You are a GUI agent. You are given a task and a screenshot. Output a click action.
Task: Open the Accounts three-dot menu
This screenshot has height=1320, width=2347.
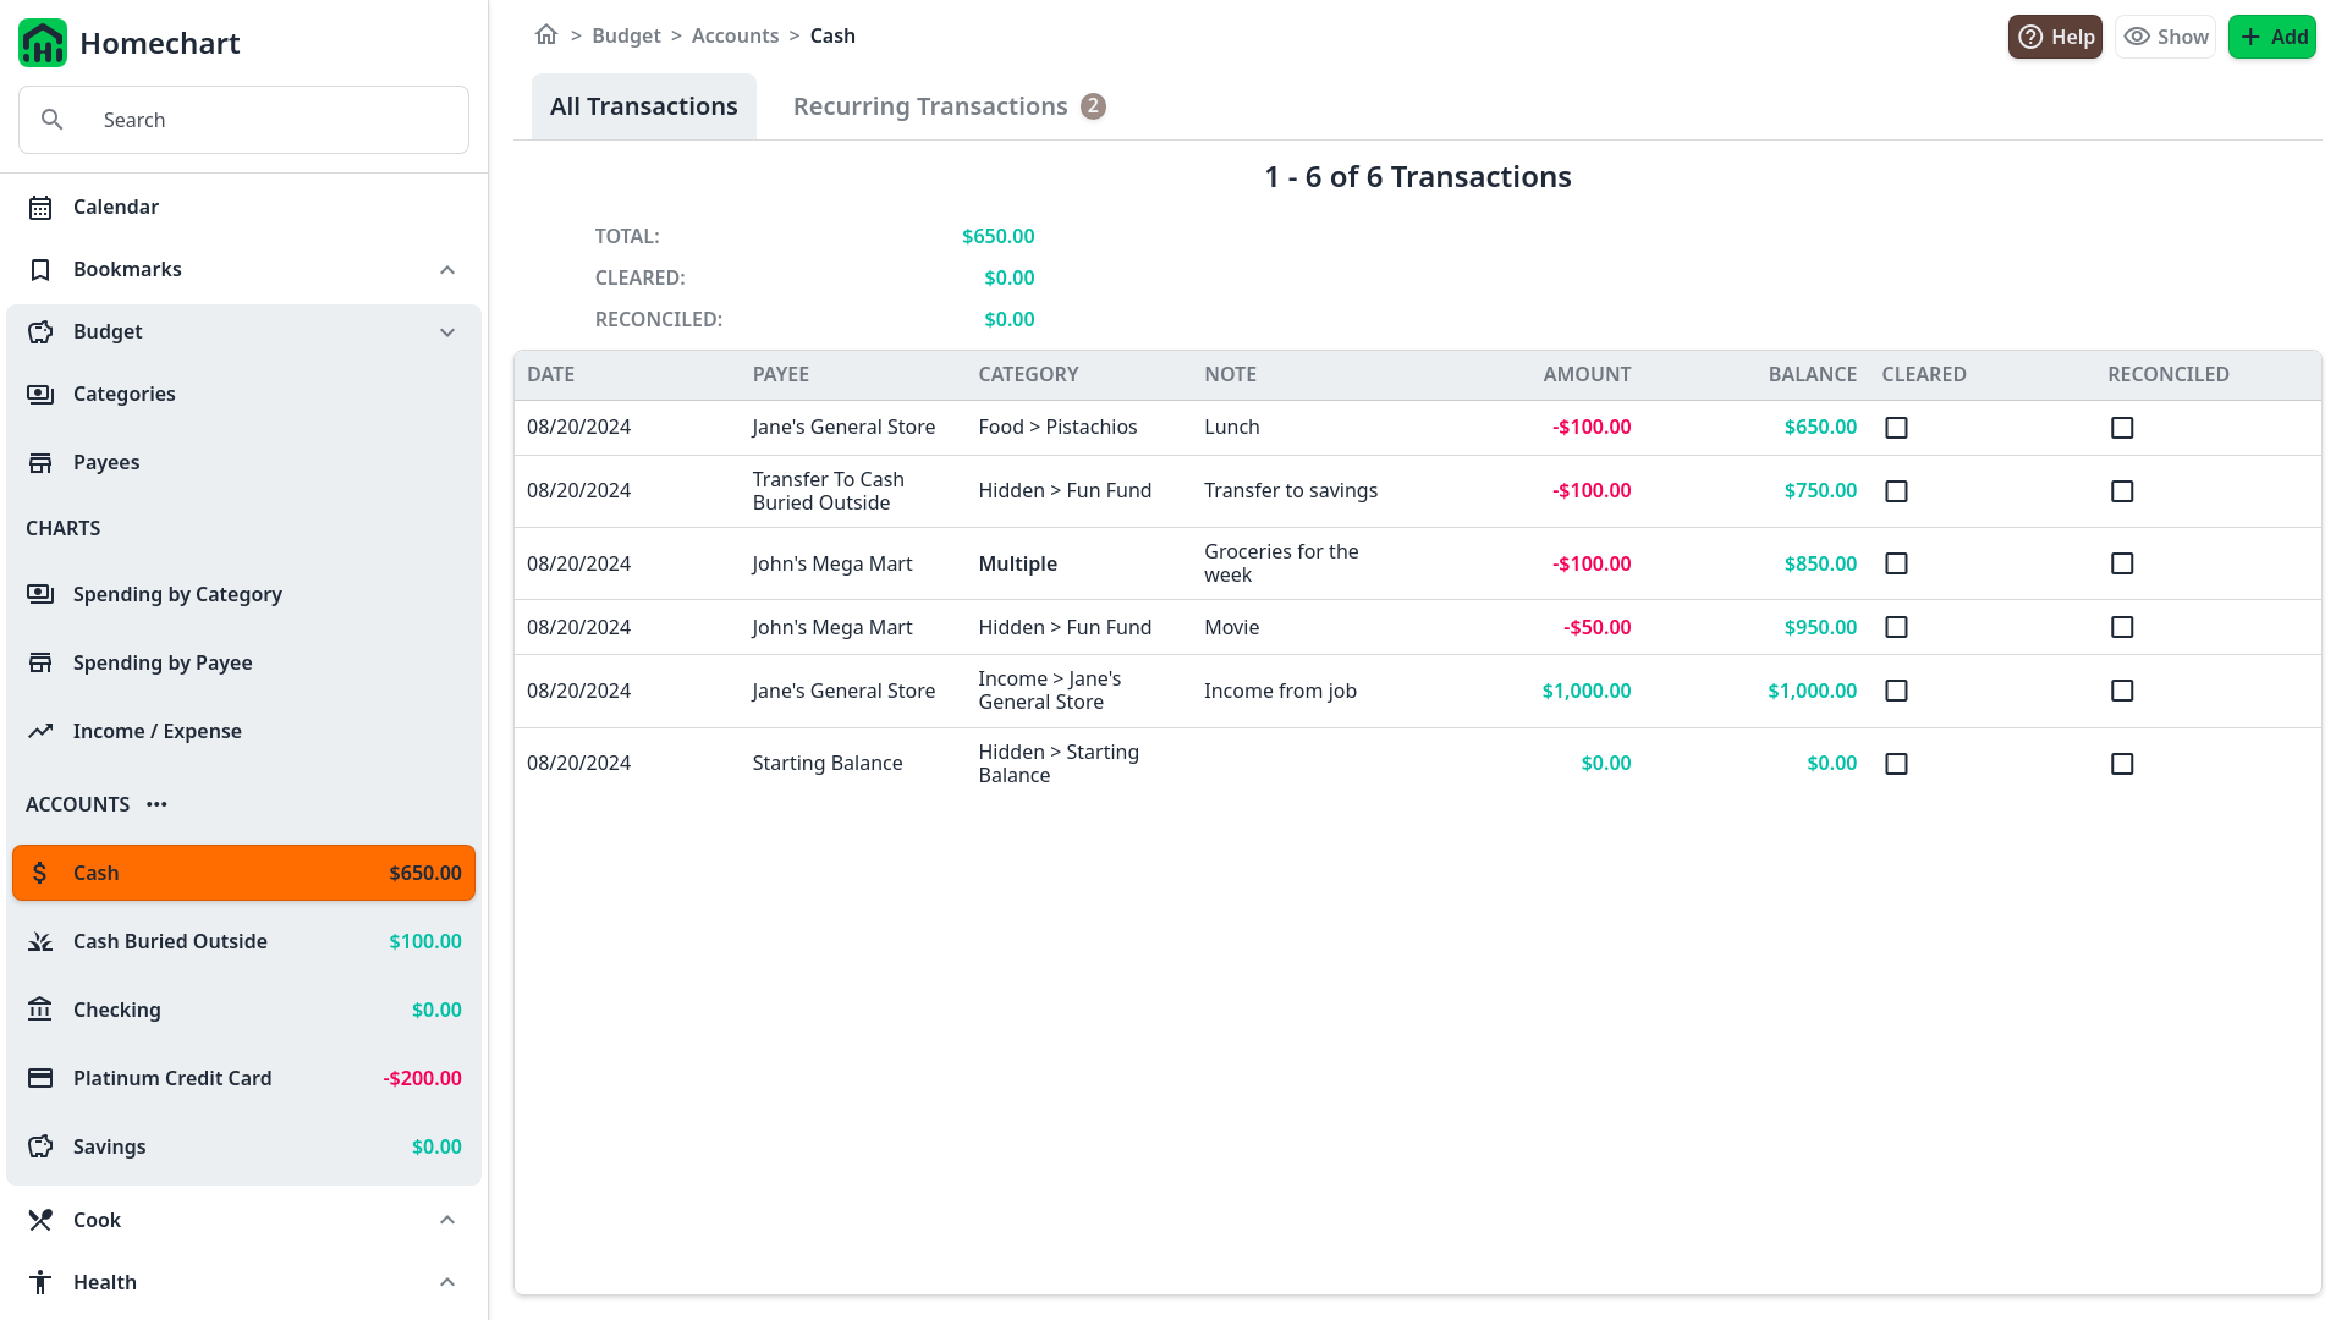click(157, 804)
